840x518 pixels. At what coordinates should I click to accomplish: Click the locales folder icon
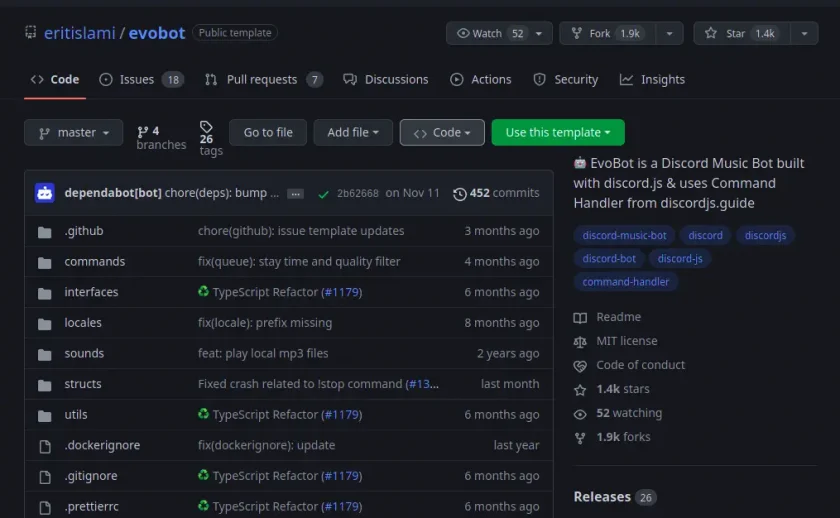tap(44, 324)
